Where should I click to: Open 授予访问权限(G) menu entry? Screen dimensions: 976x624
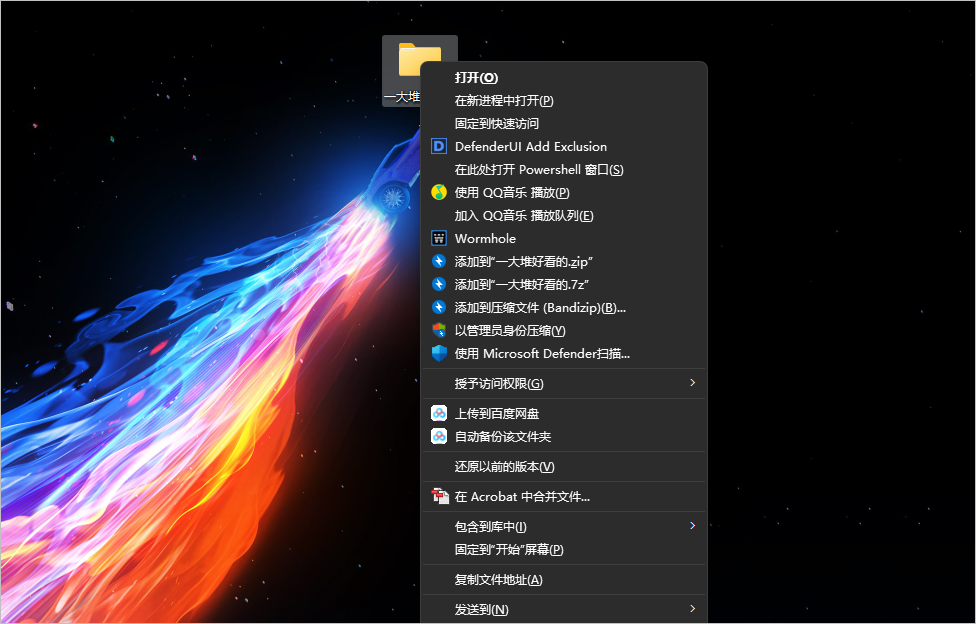(564, 384)
